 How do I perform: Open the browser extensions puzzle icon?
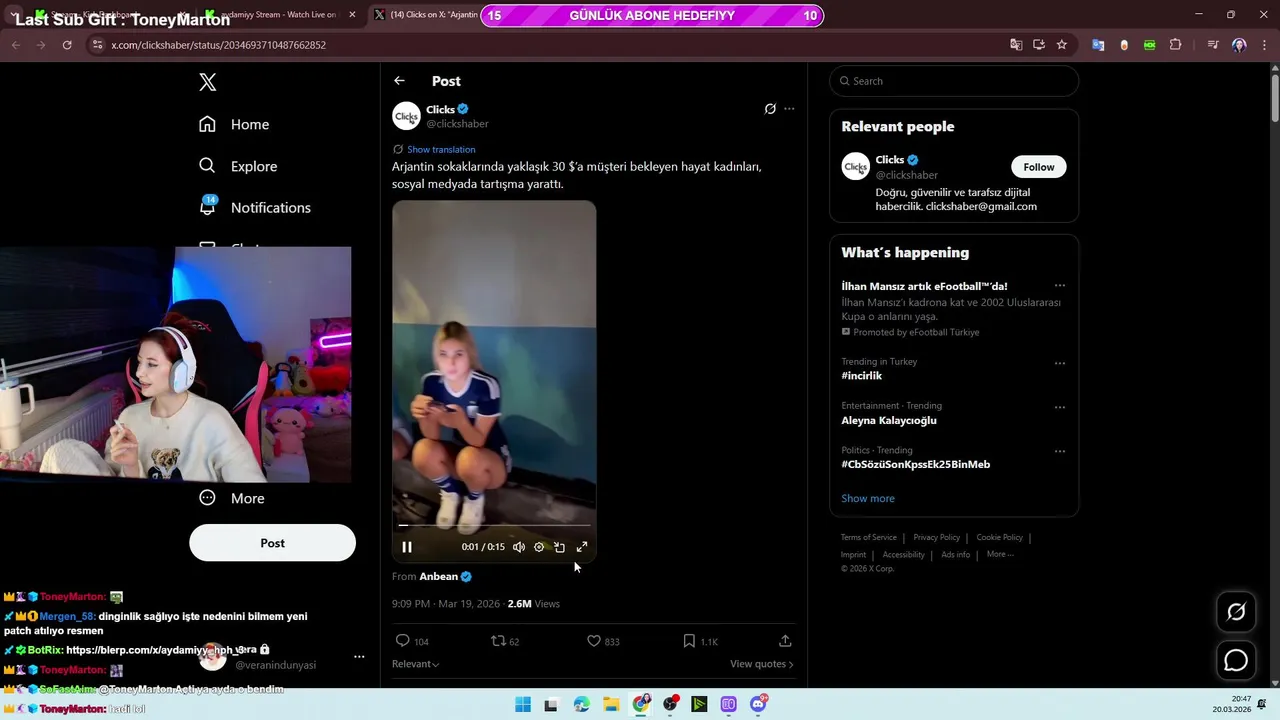point(1176,45)
